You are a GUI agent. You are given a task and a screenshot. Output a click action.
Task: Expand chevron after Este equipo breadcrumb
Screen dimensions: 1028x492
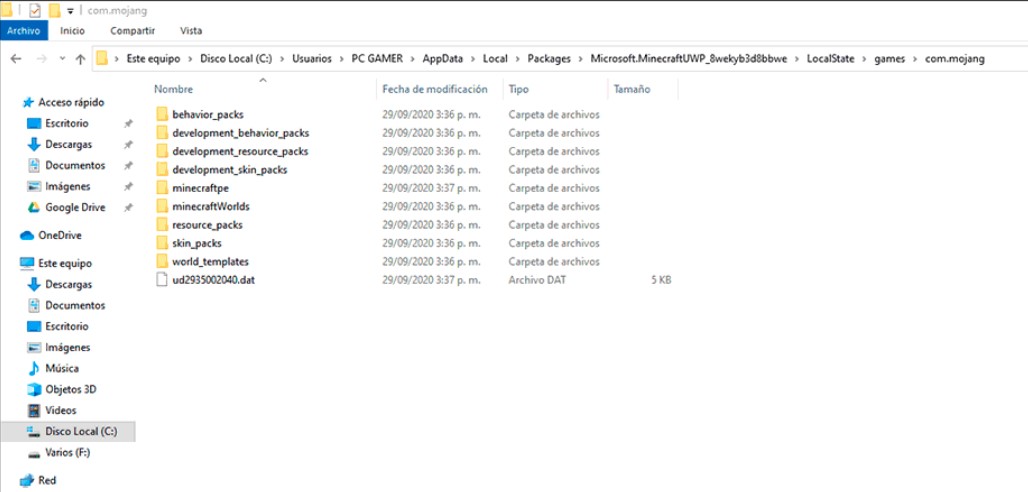(x=189, y=58)
